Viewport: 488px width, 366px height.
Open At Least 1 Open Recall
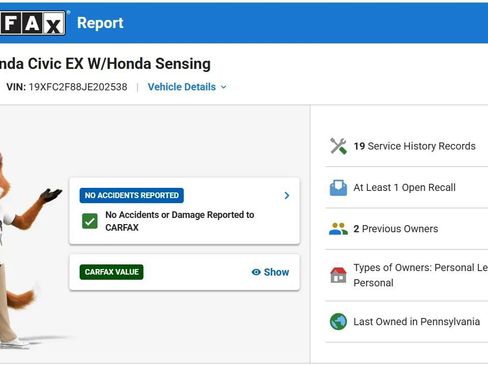point(406,188)
